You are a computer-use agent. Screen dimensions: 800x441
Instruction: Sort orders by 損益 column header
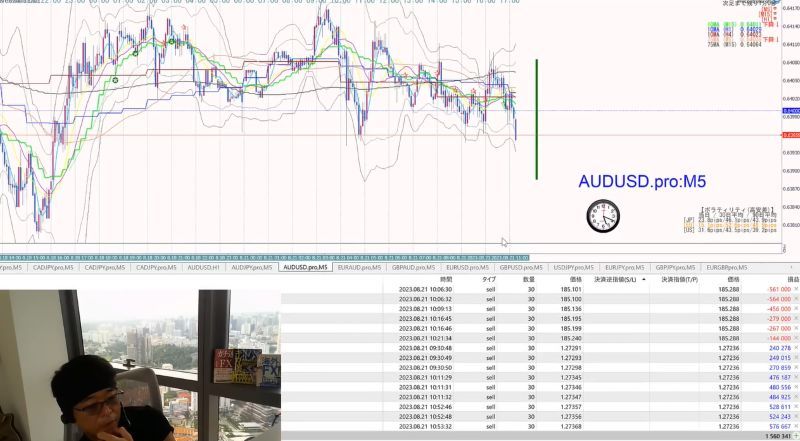pyautogui.click(x=793, y=280)
